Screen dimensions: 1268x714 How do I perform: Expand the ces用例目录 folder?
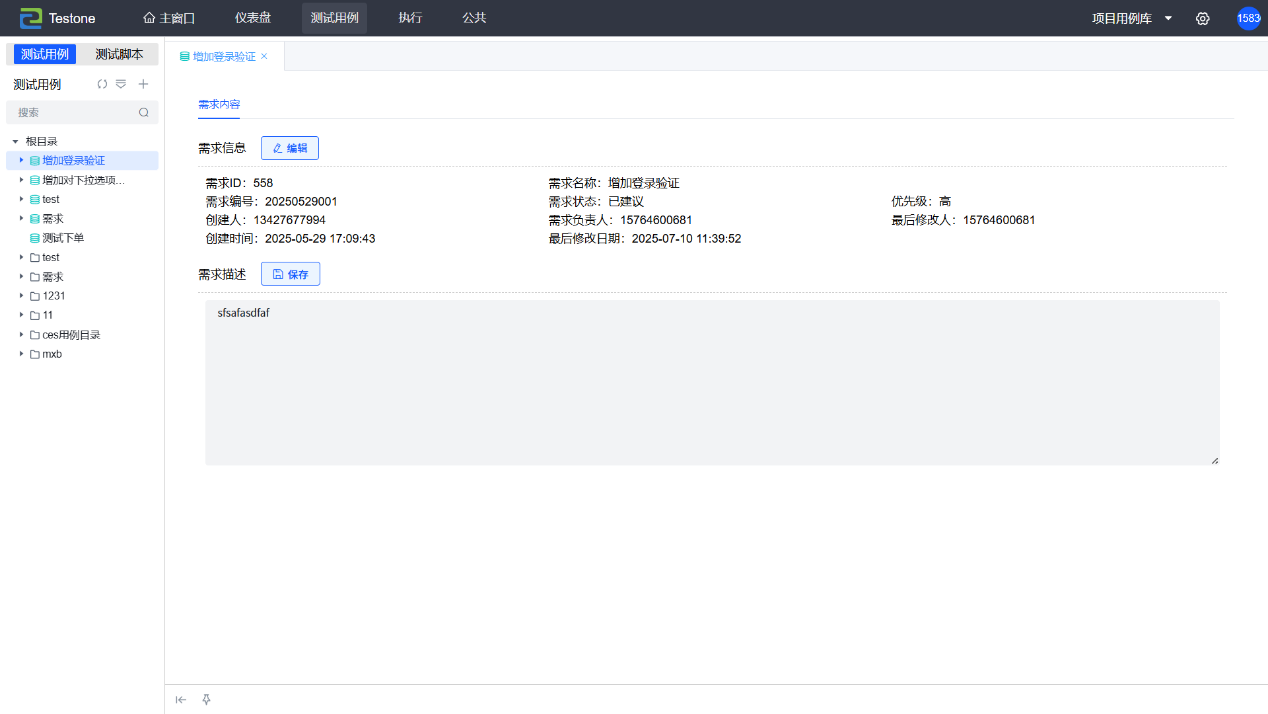[21, 335]
